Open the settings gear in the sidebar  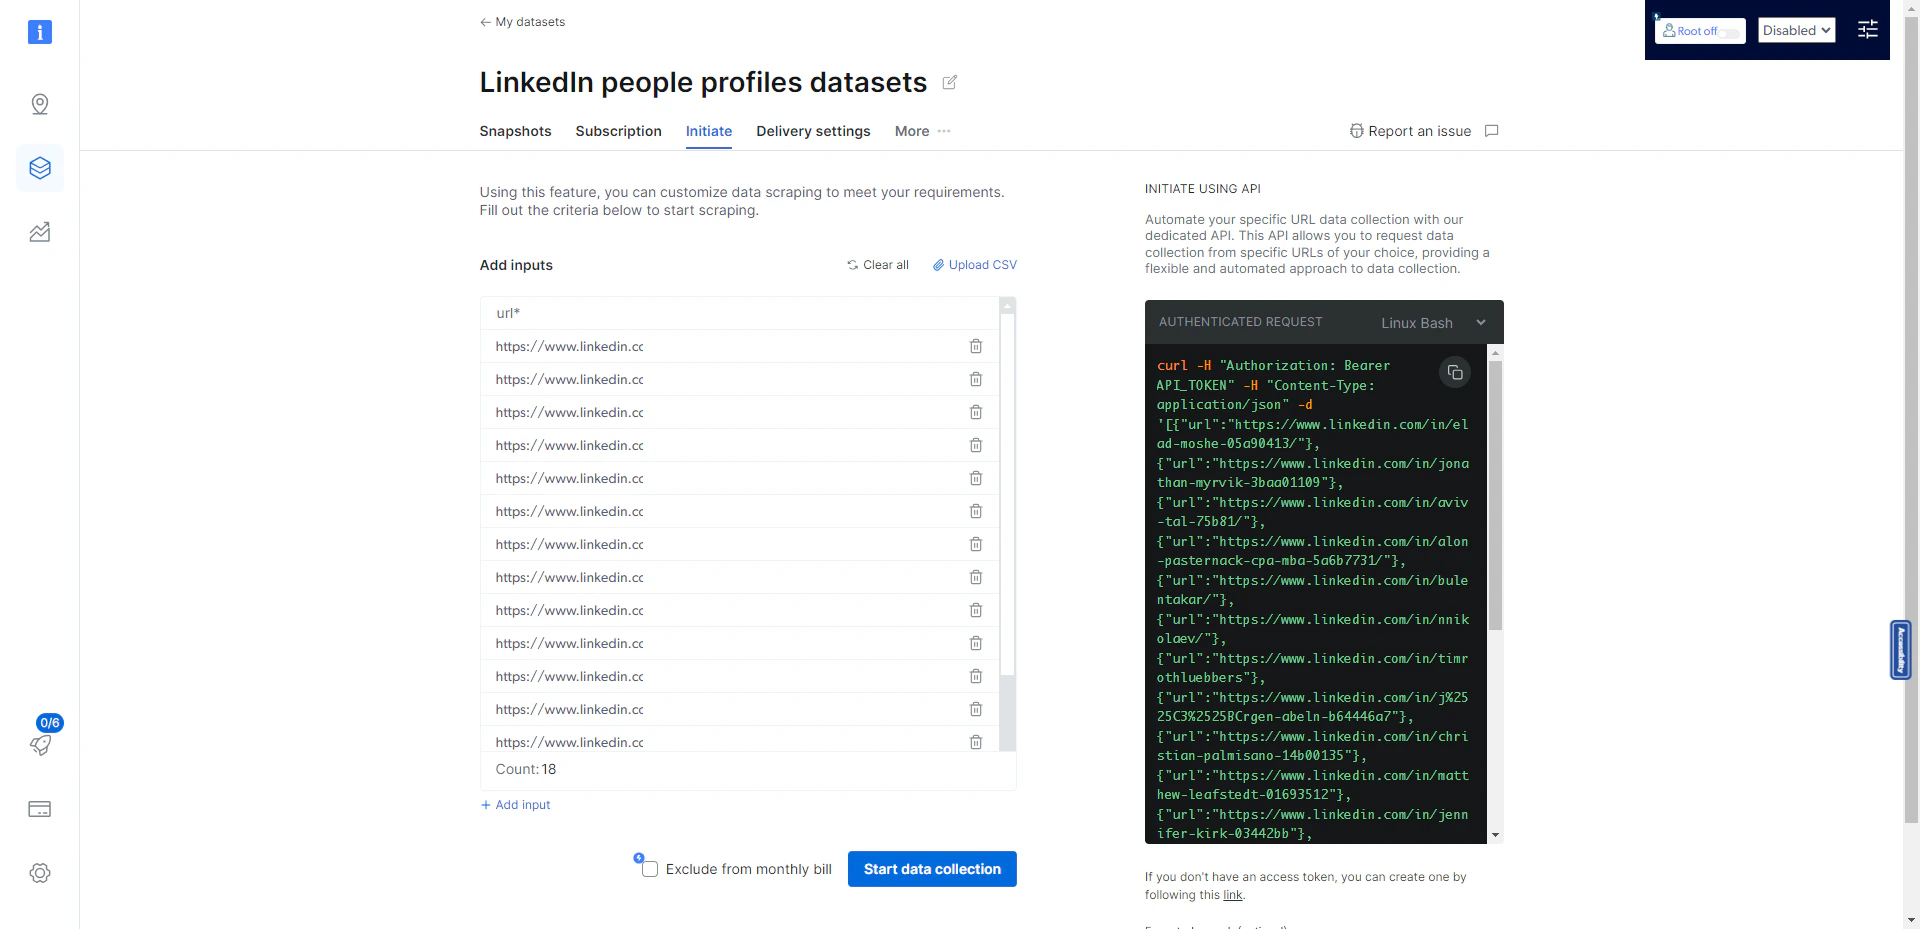pos(40,873)
